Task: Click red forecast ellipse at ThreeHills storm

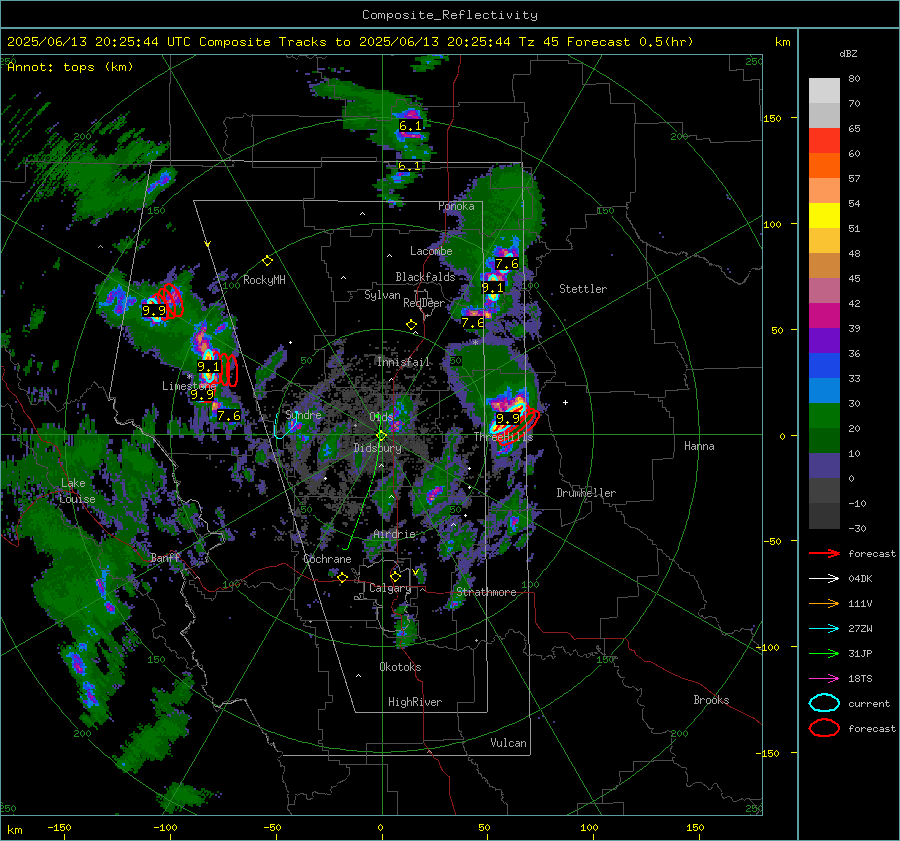Action: pos(520,427)
